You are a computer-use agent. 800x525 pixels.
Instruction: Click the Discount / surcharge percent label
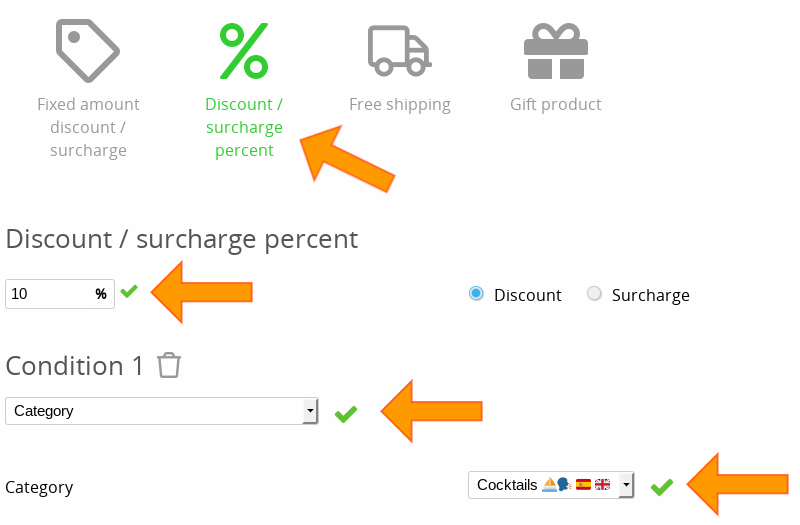(244, 127)
